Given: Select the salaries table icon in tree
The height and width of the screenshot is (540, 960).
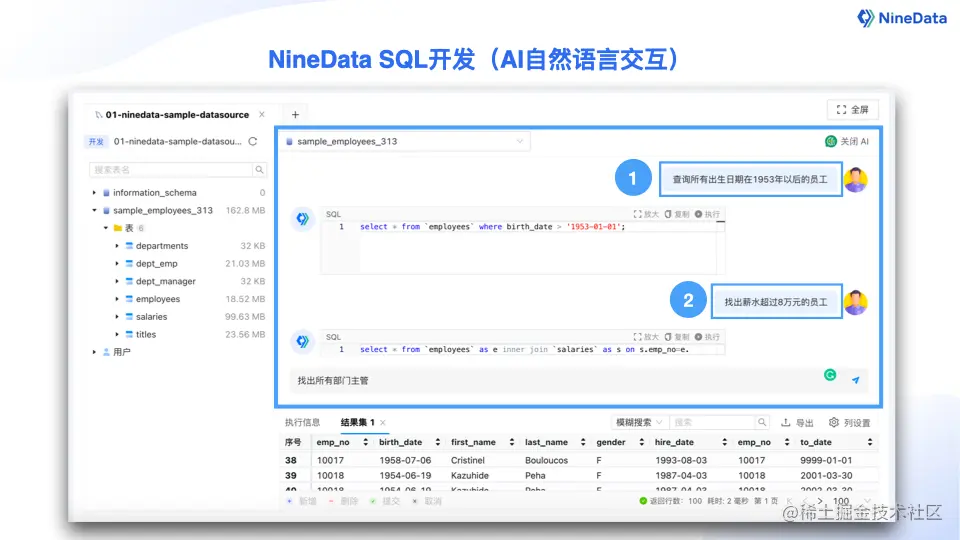Looking at the screenshot, I should click(x=129, y=317).
